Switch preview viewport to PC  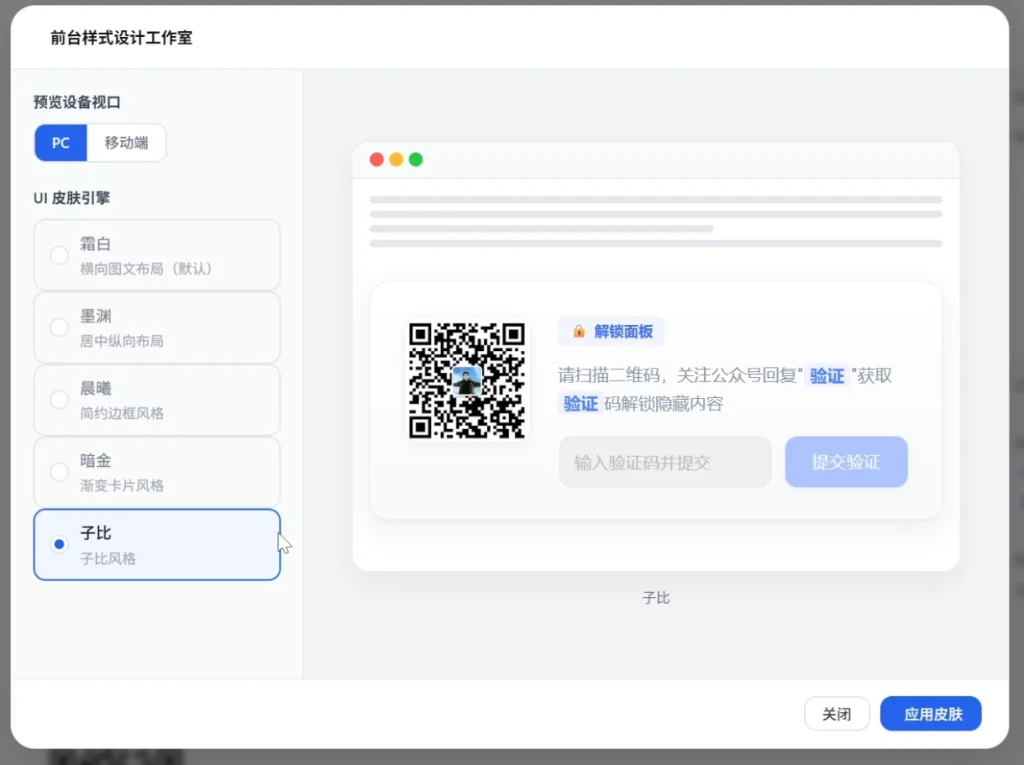[x=61, y=142]
